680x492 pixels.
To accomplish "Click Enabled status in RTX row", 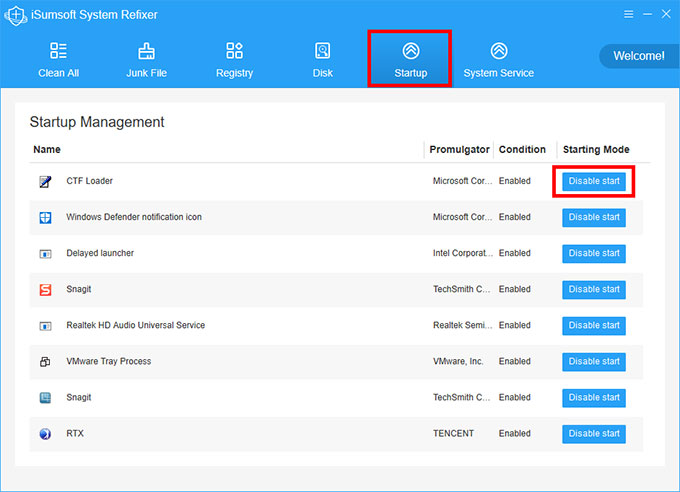I will [x=515, y=433].
